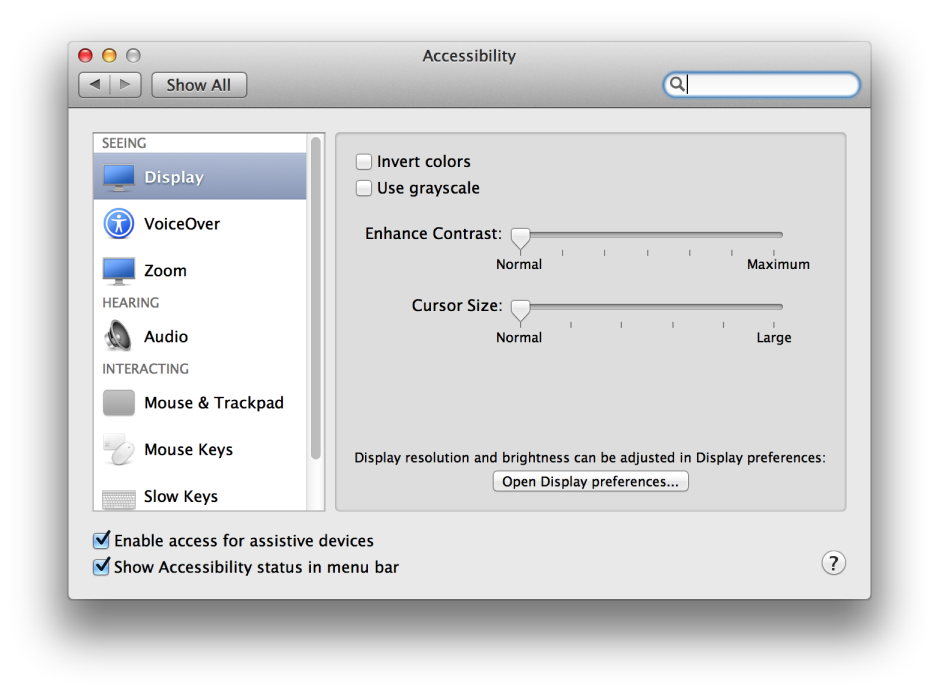The height and width of the screenshot is (694, 939).
Task: Click the magnifying glass in search field
Action: (x=677, y=85)
